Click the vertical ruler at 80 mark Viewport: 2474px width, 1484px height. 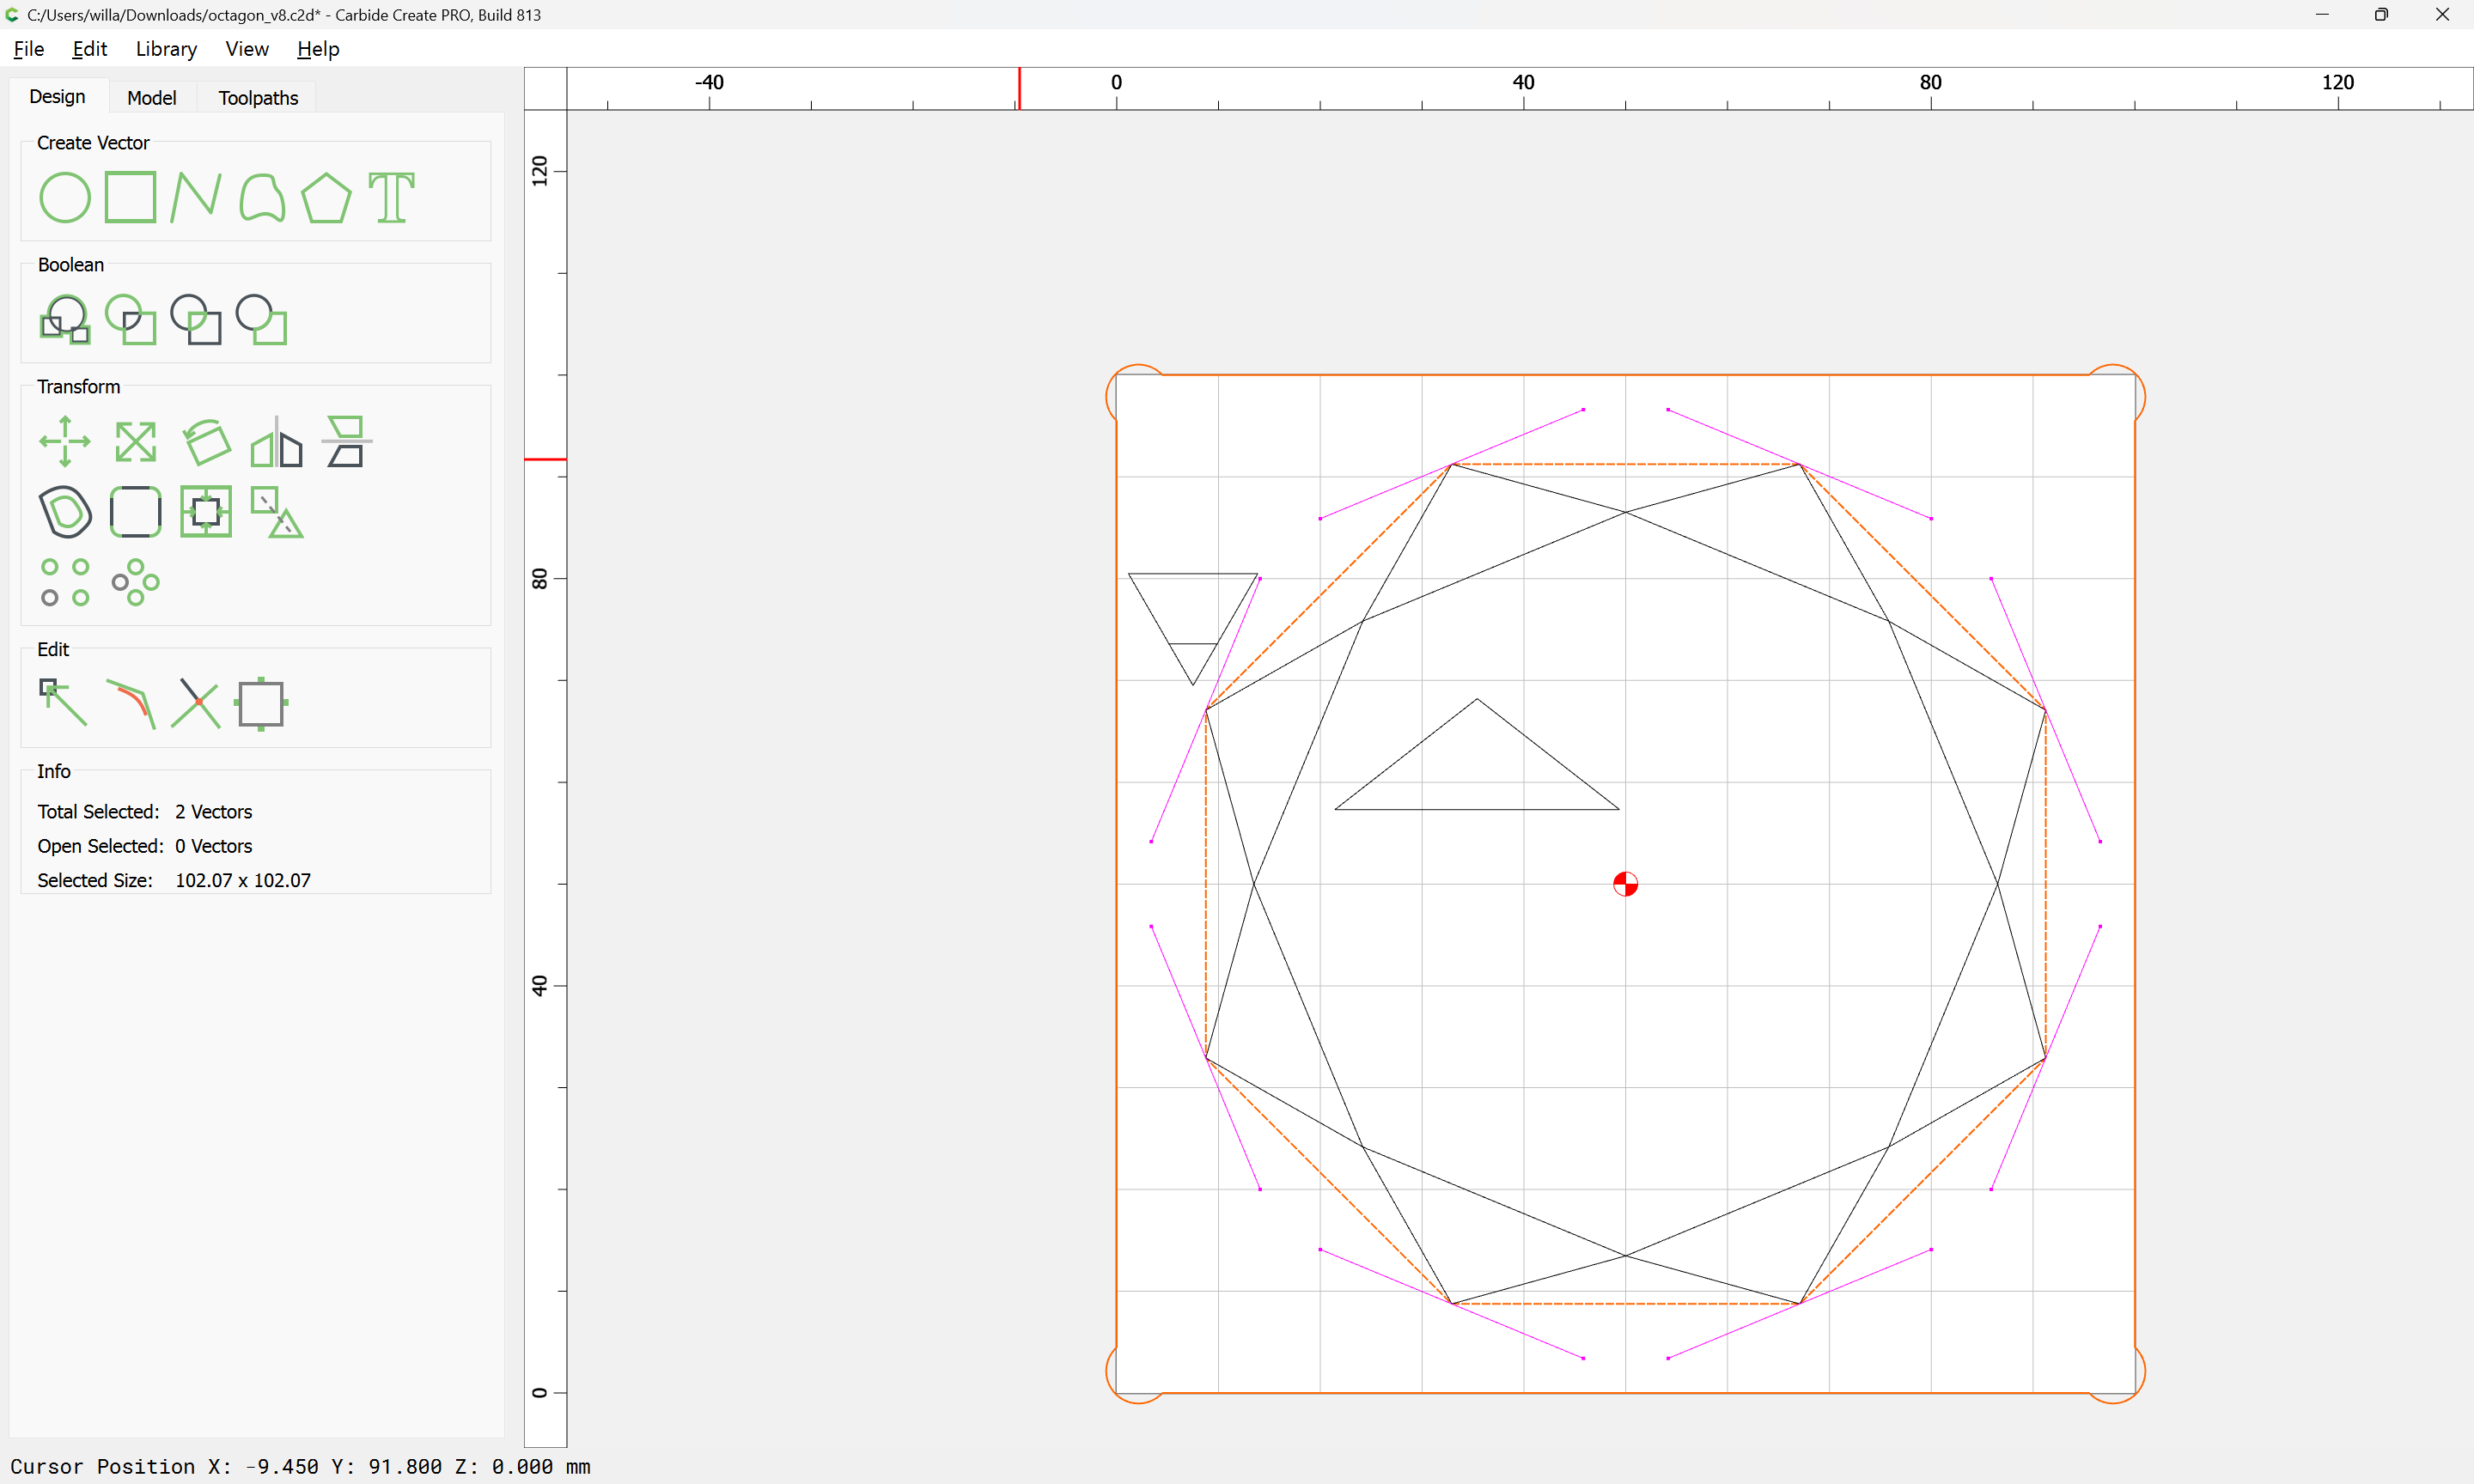pyautogui.click(x=540, y=578)
